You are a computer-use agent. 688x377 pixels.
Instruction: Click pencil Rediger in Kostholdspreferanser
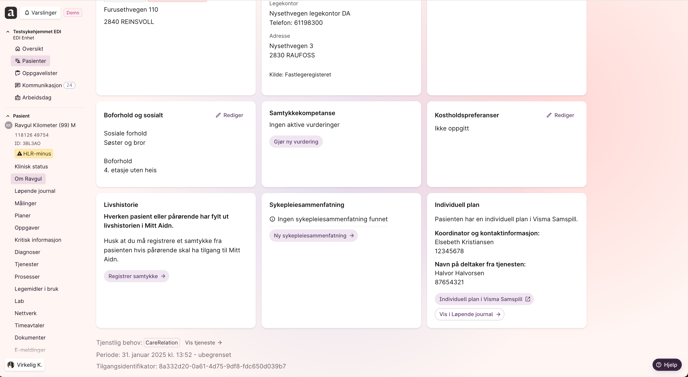[x=560, y=115]
